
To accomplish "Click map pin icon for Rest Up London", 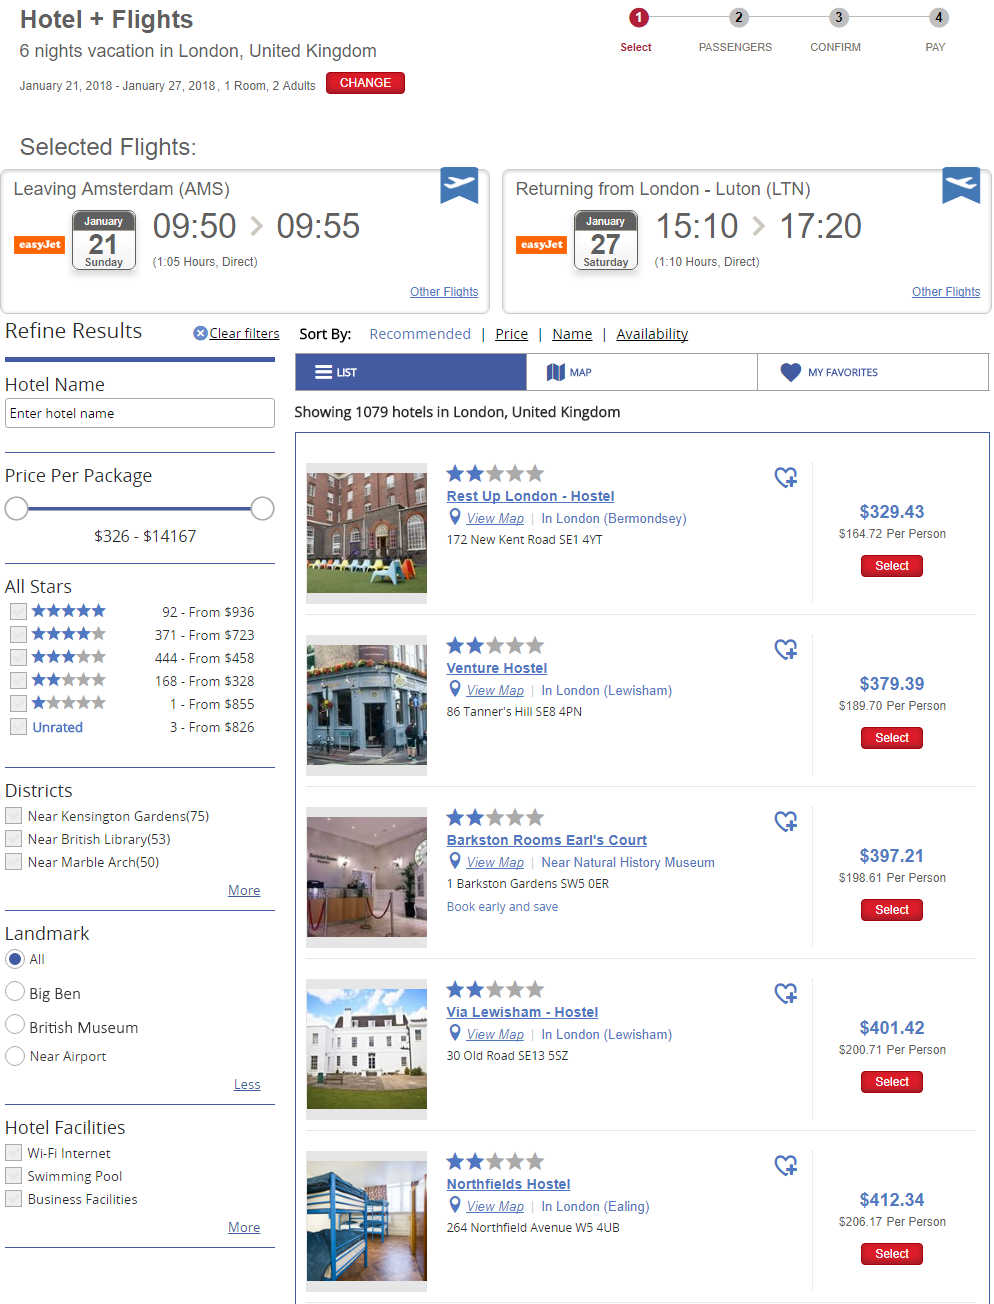I will 455,517.
